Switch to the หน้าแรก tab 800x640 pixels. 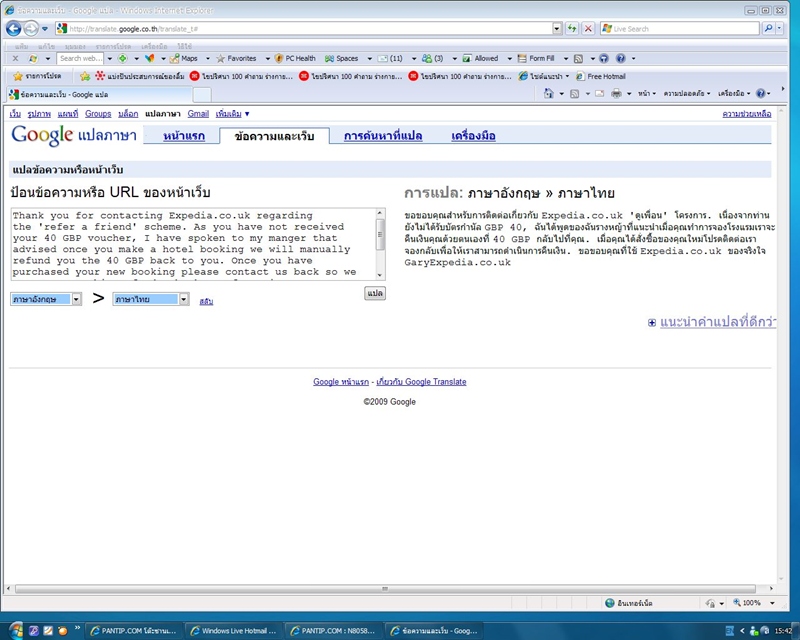184,136
